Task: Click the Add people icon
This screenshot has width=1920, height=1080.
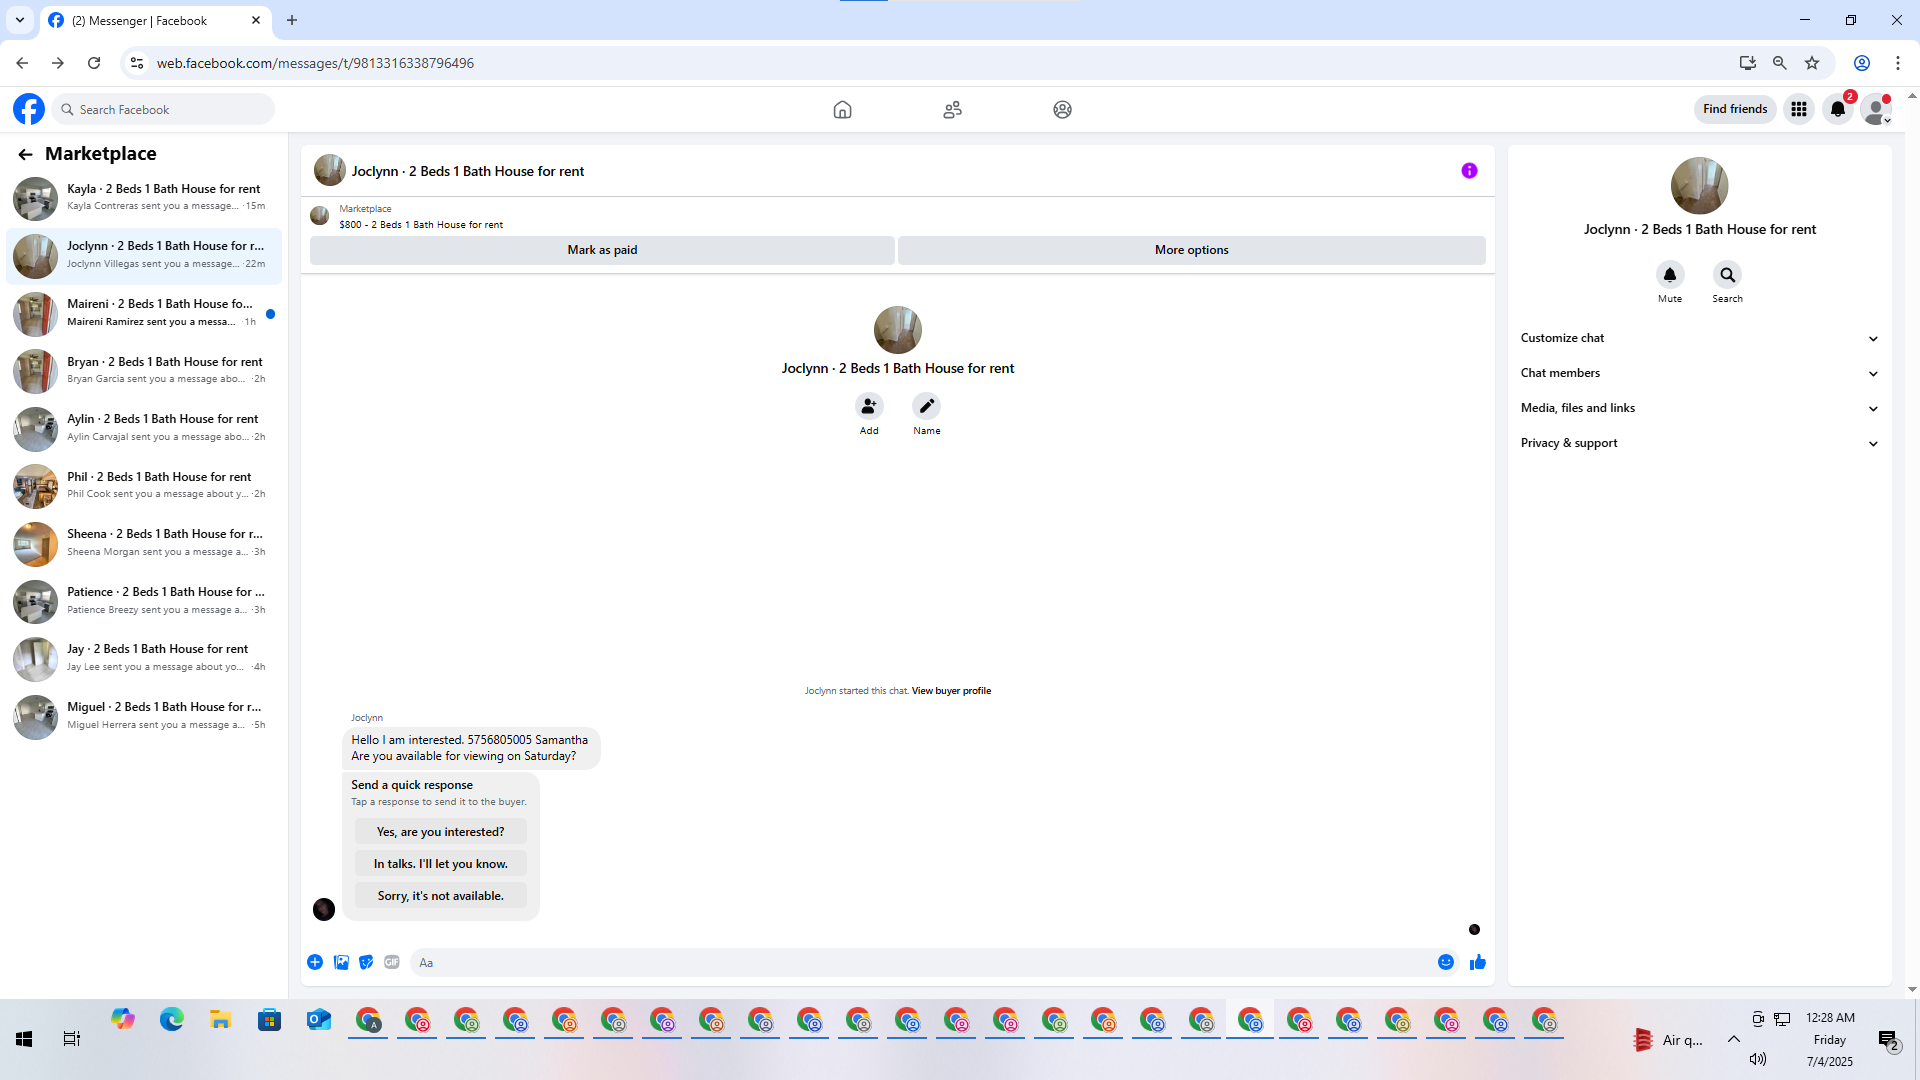Action: tap(869, 406)
